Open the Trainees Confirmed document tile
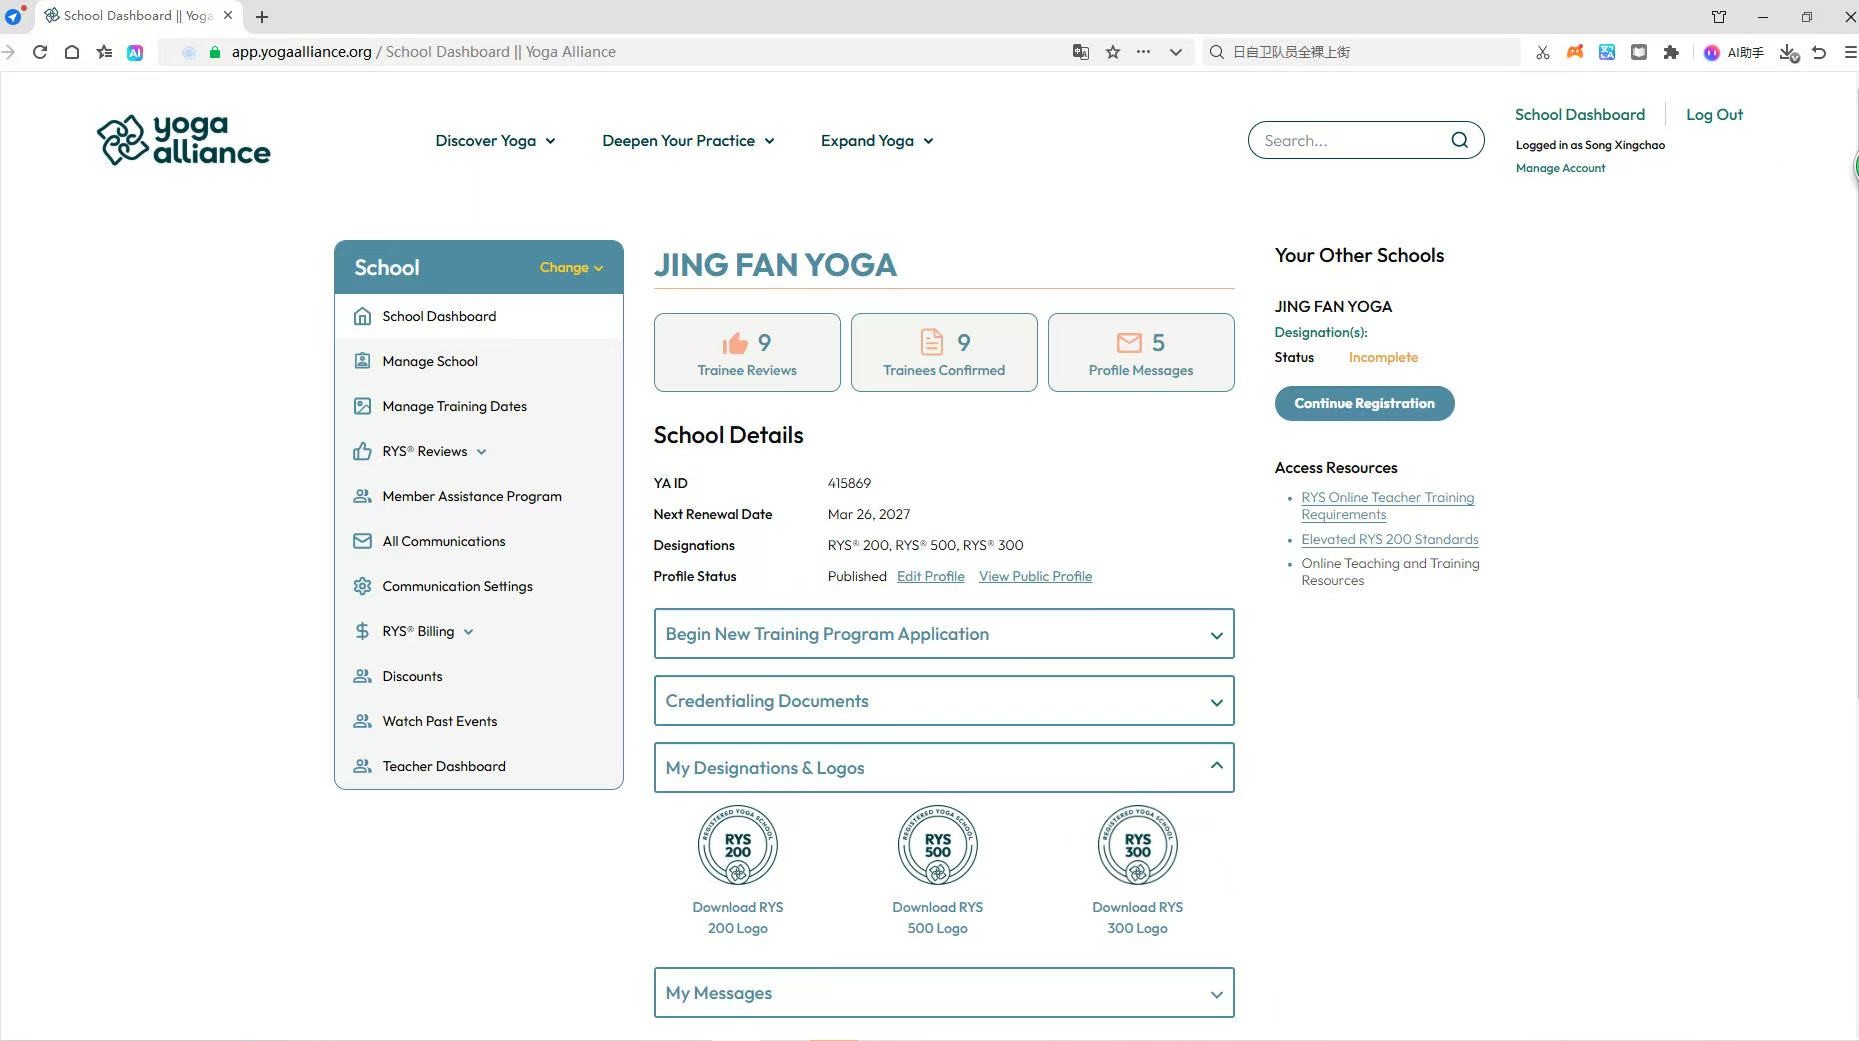Image resolution: width=1859 pixels, height=1041 pixels. 944,353
